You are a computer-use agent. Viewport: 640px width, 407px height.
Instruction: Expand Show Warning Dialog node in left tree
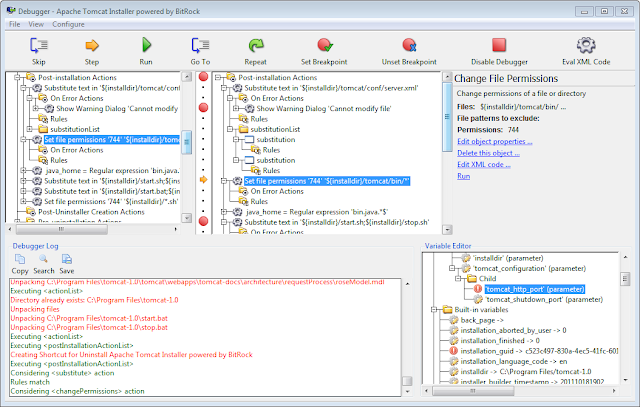(x=36, y=108)
